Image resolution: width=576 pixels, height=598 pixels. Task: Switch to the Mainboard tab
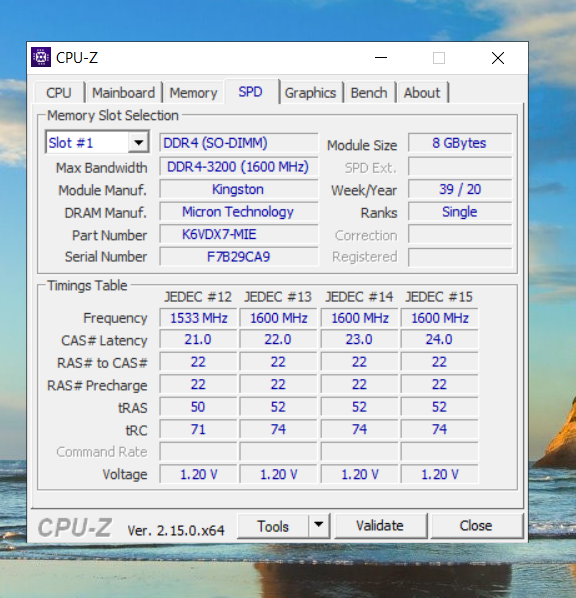tap(123, 93)
